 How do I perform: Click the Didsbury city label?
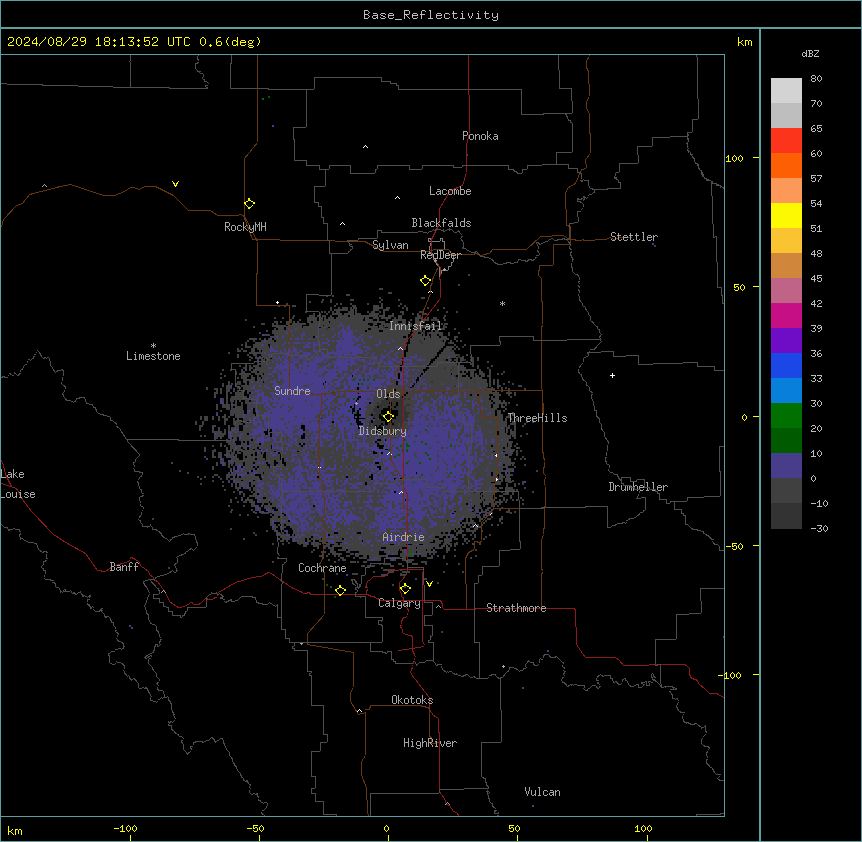[383, 431]
